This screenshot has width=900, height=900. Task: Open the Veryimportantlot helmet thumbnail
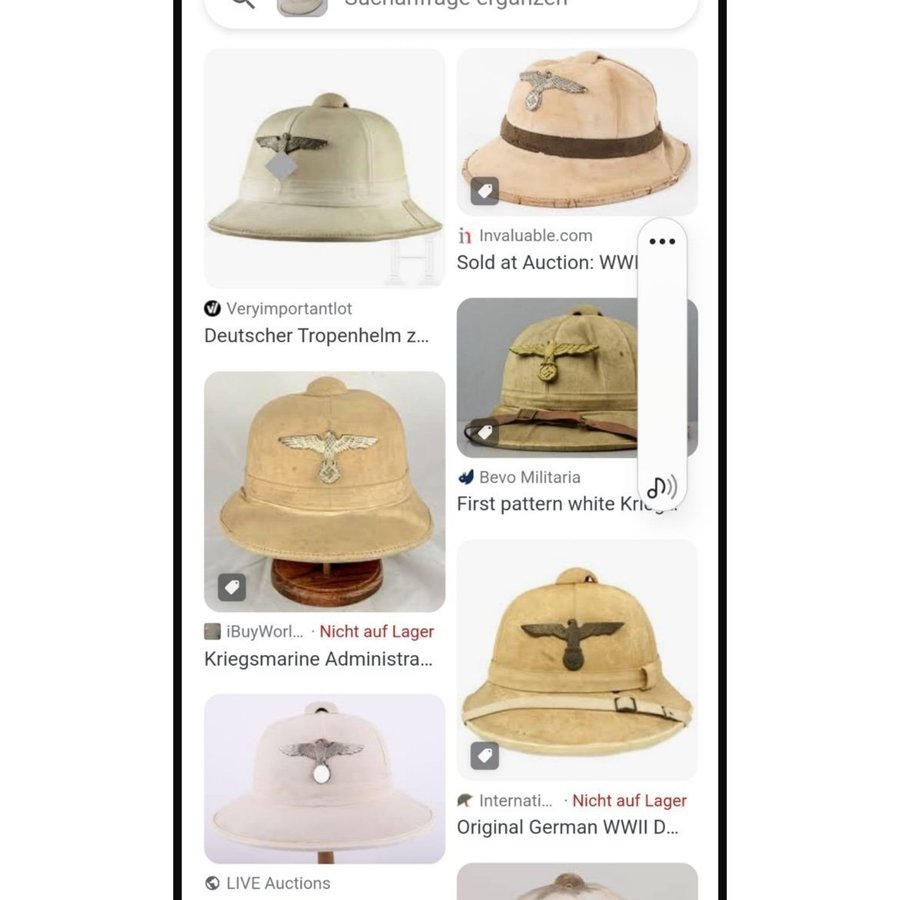(324, 168)
